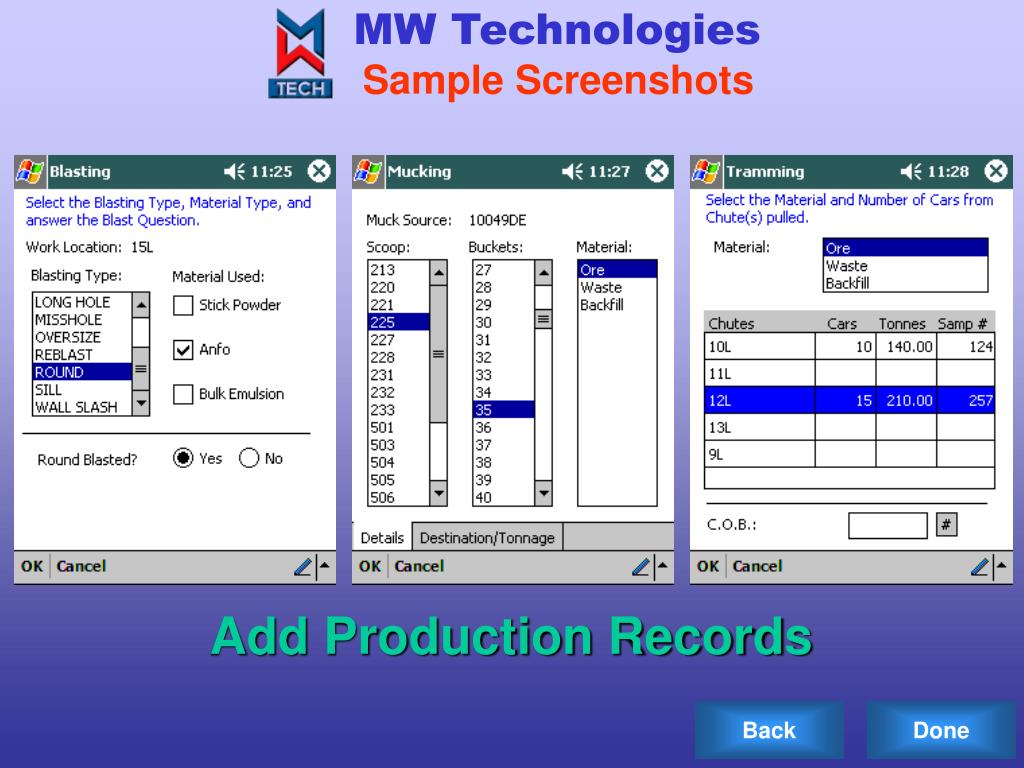The width and height of the screenshot is (1024, 768).
Task: Grab Scoop list scrollbar thumb
Action: coord(438,354)
